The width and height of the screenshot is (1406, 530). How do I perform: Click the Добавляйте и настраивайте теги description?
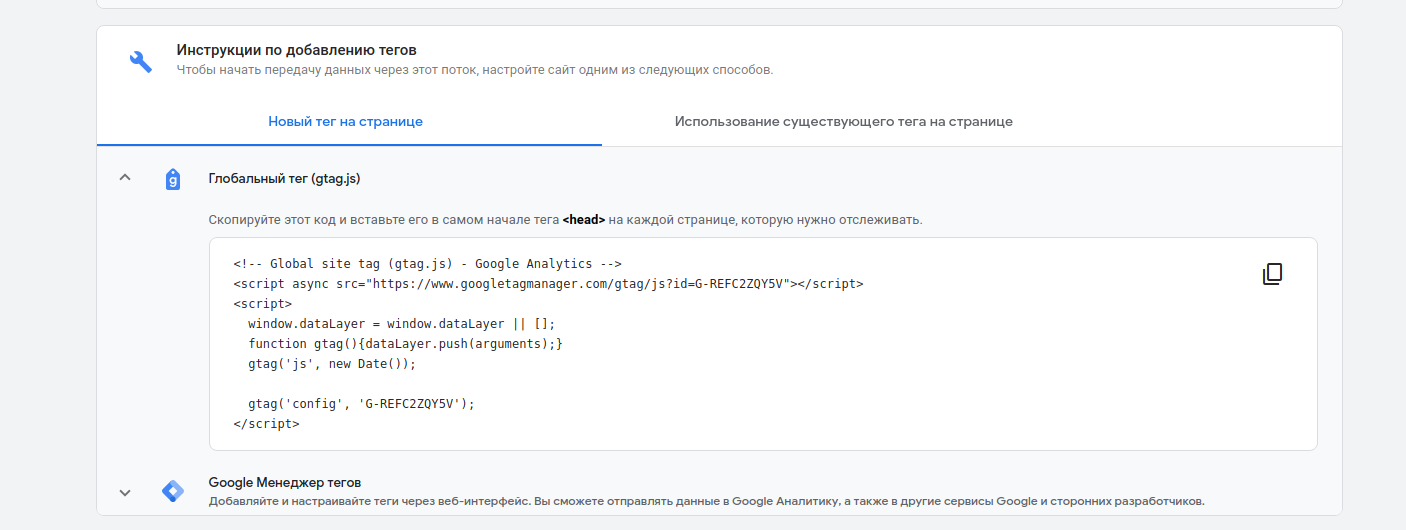[x=707, y=500]
